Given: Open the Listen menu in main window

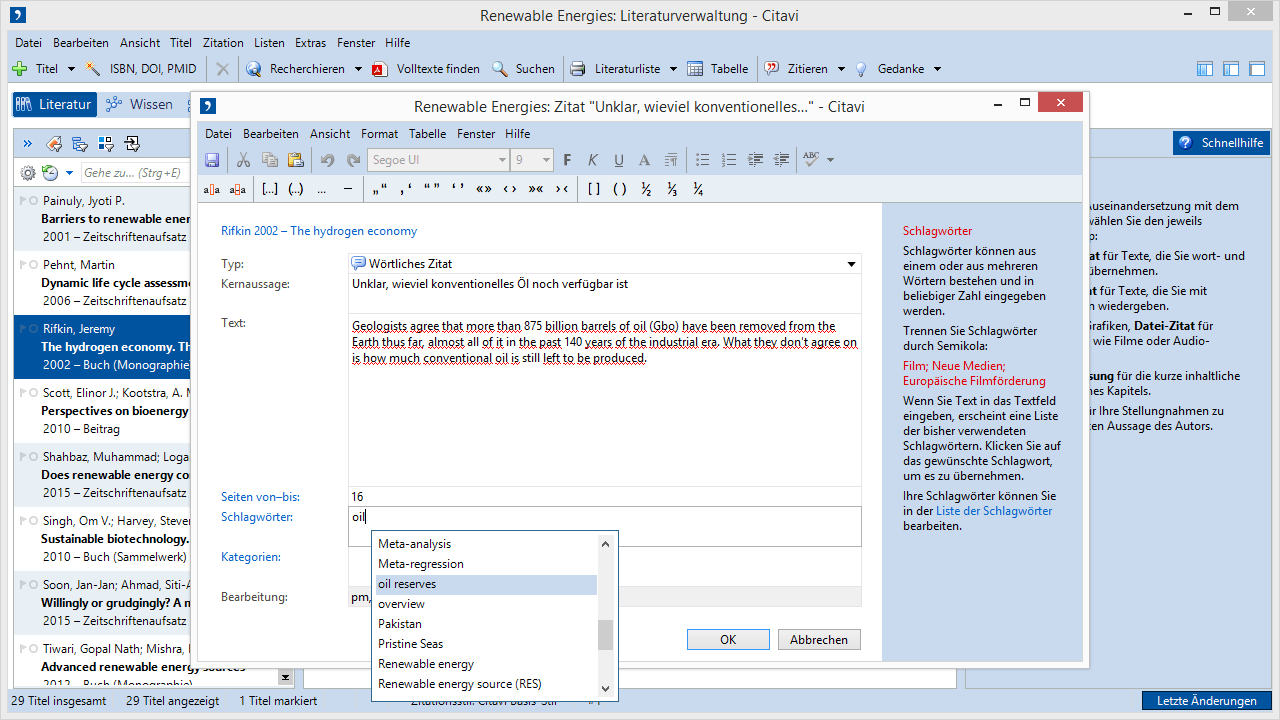Looking at the screenshot, I should coord(269,43).
